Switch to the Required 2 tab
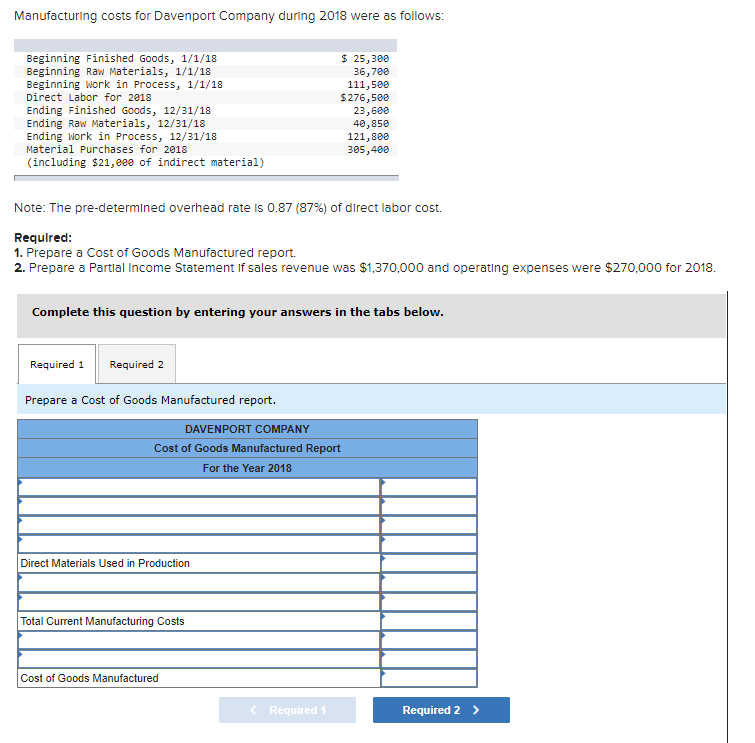 pyautogui.click(x=137, y=364)
